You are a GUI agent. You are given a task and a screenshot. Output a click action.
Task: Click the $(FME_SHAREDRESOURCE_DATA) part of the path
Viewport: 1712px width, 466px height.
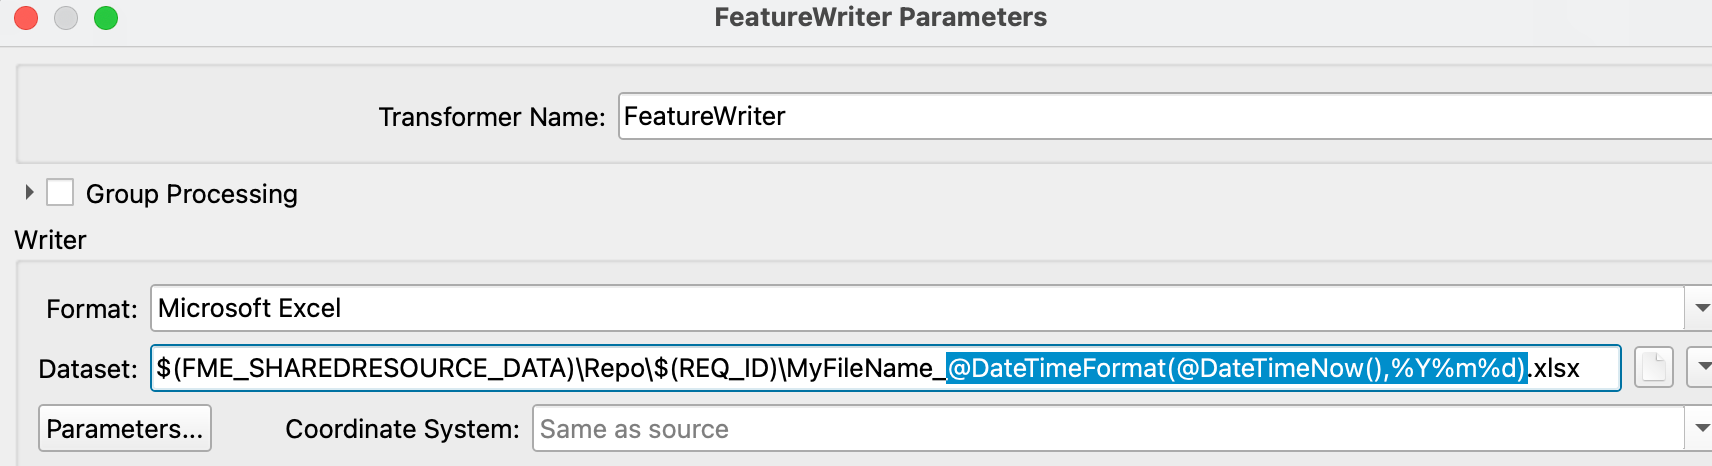(x=366, y=368)
